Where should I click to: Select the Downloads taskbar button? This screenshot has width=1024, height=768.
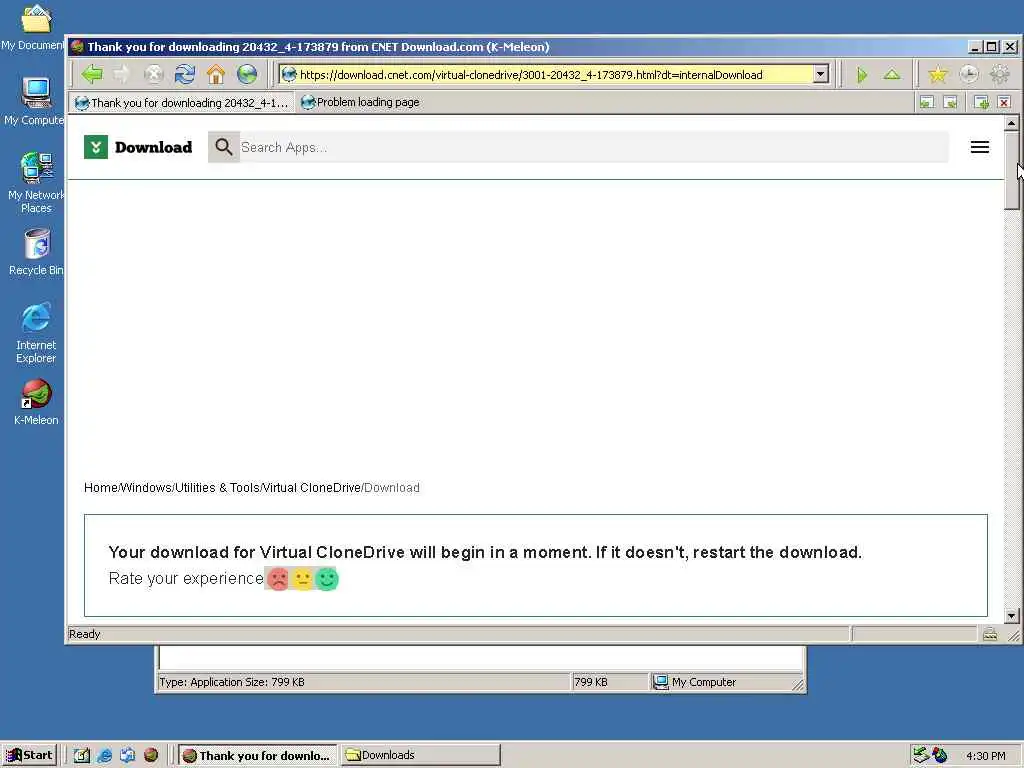(421, 755)
